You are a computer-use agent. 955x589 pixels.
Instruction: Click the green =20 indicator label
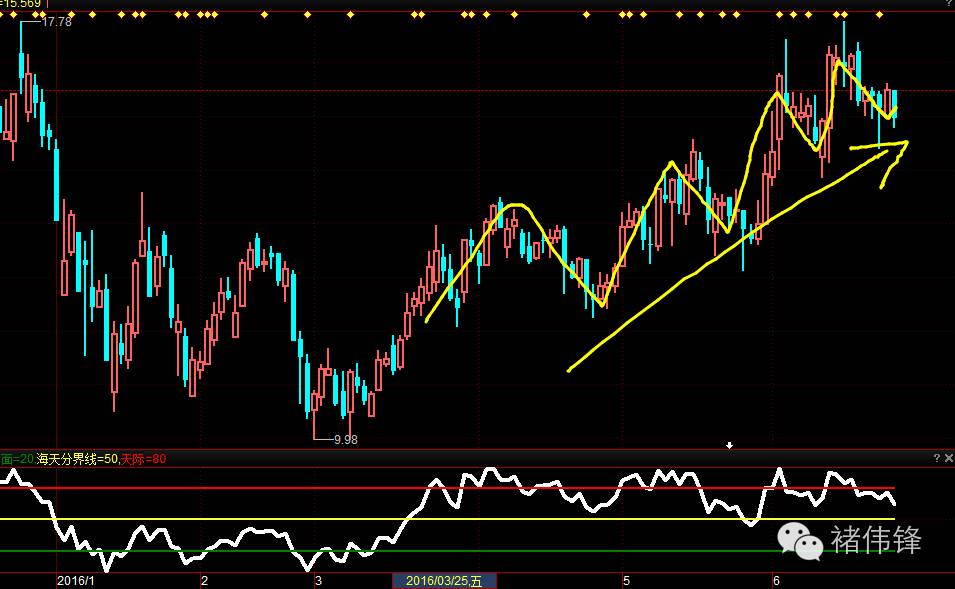(x=16, y=459)
